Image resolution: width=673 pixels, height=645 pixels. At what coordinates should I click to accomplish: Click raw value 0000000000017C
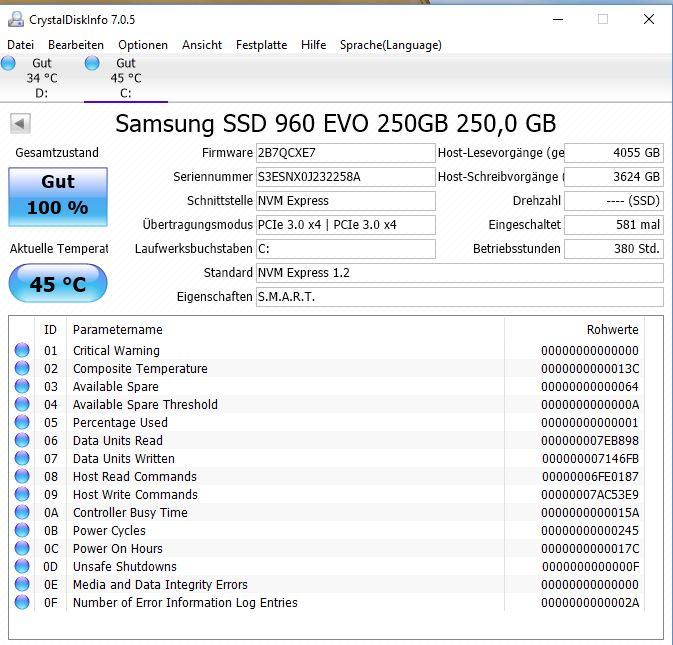[590, 549]
